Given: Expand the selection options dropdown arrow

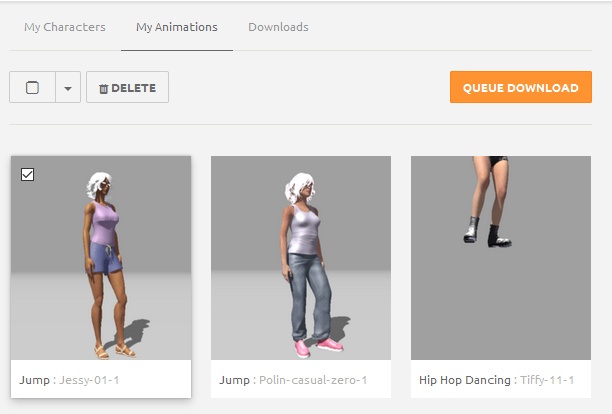Looking at the screenshot, I should 68,88.
